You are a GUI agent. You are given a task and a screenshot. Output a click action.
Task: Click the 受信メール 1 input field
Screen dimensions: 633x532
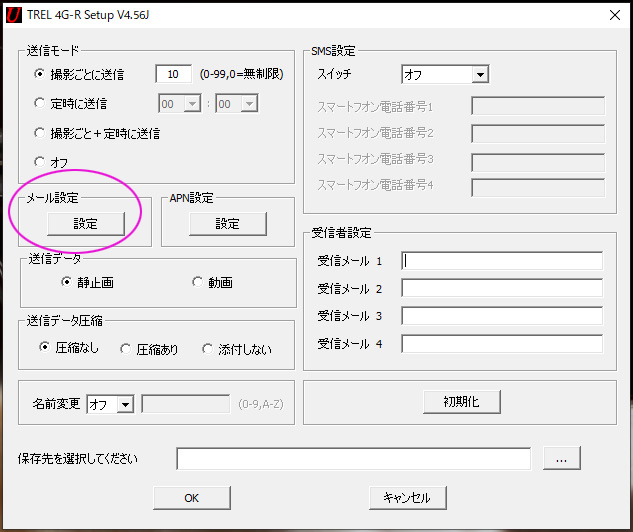coord(502,261)
